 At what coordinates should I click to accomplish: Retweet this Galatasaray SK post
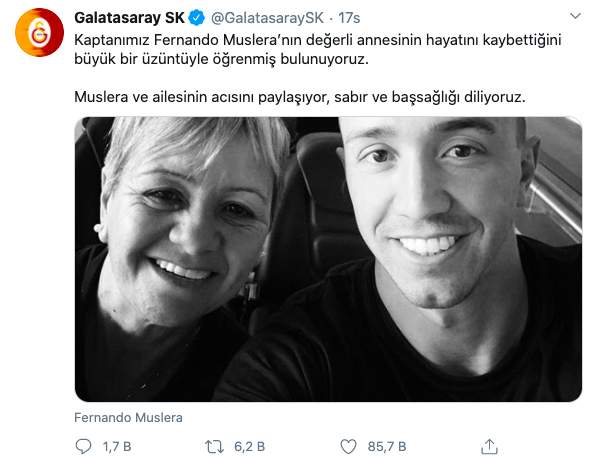click(x=214, y=446)
